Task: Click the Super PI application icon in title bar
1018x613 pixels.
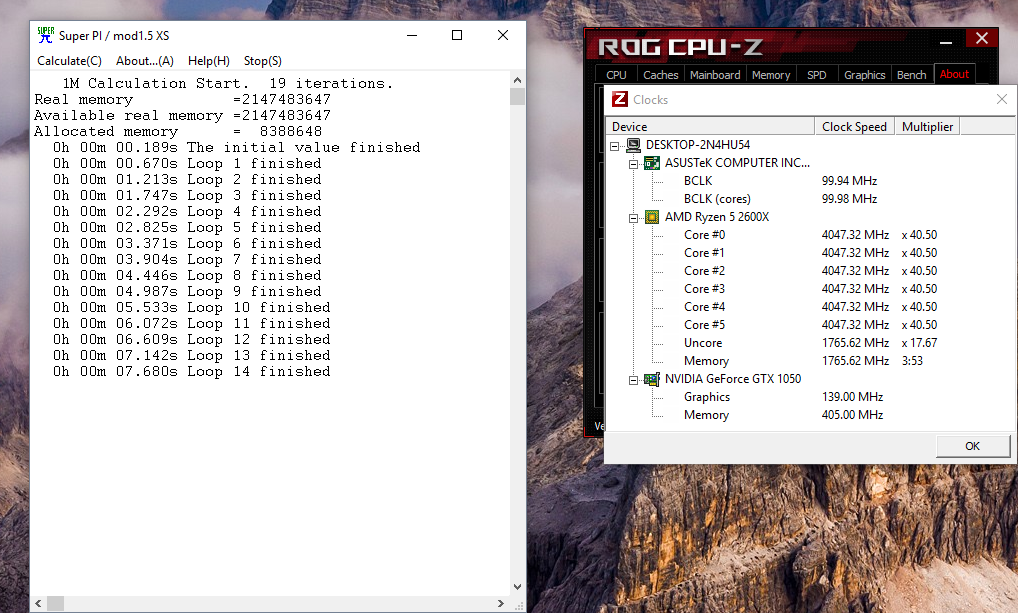Action: point(45,35)
